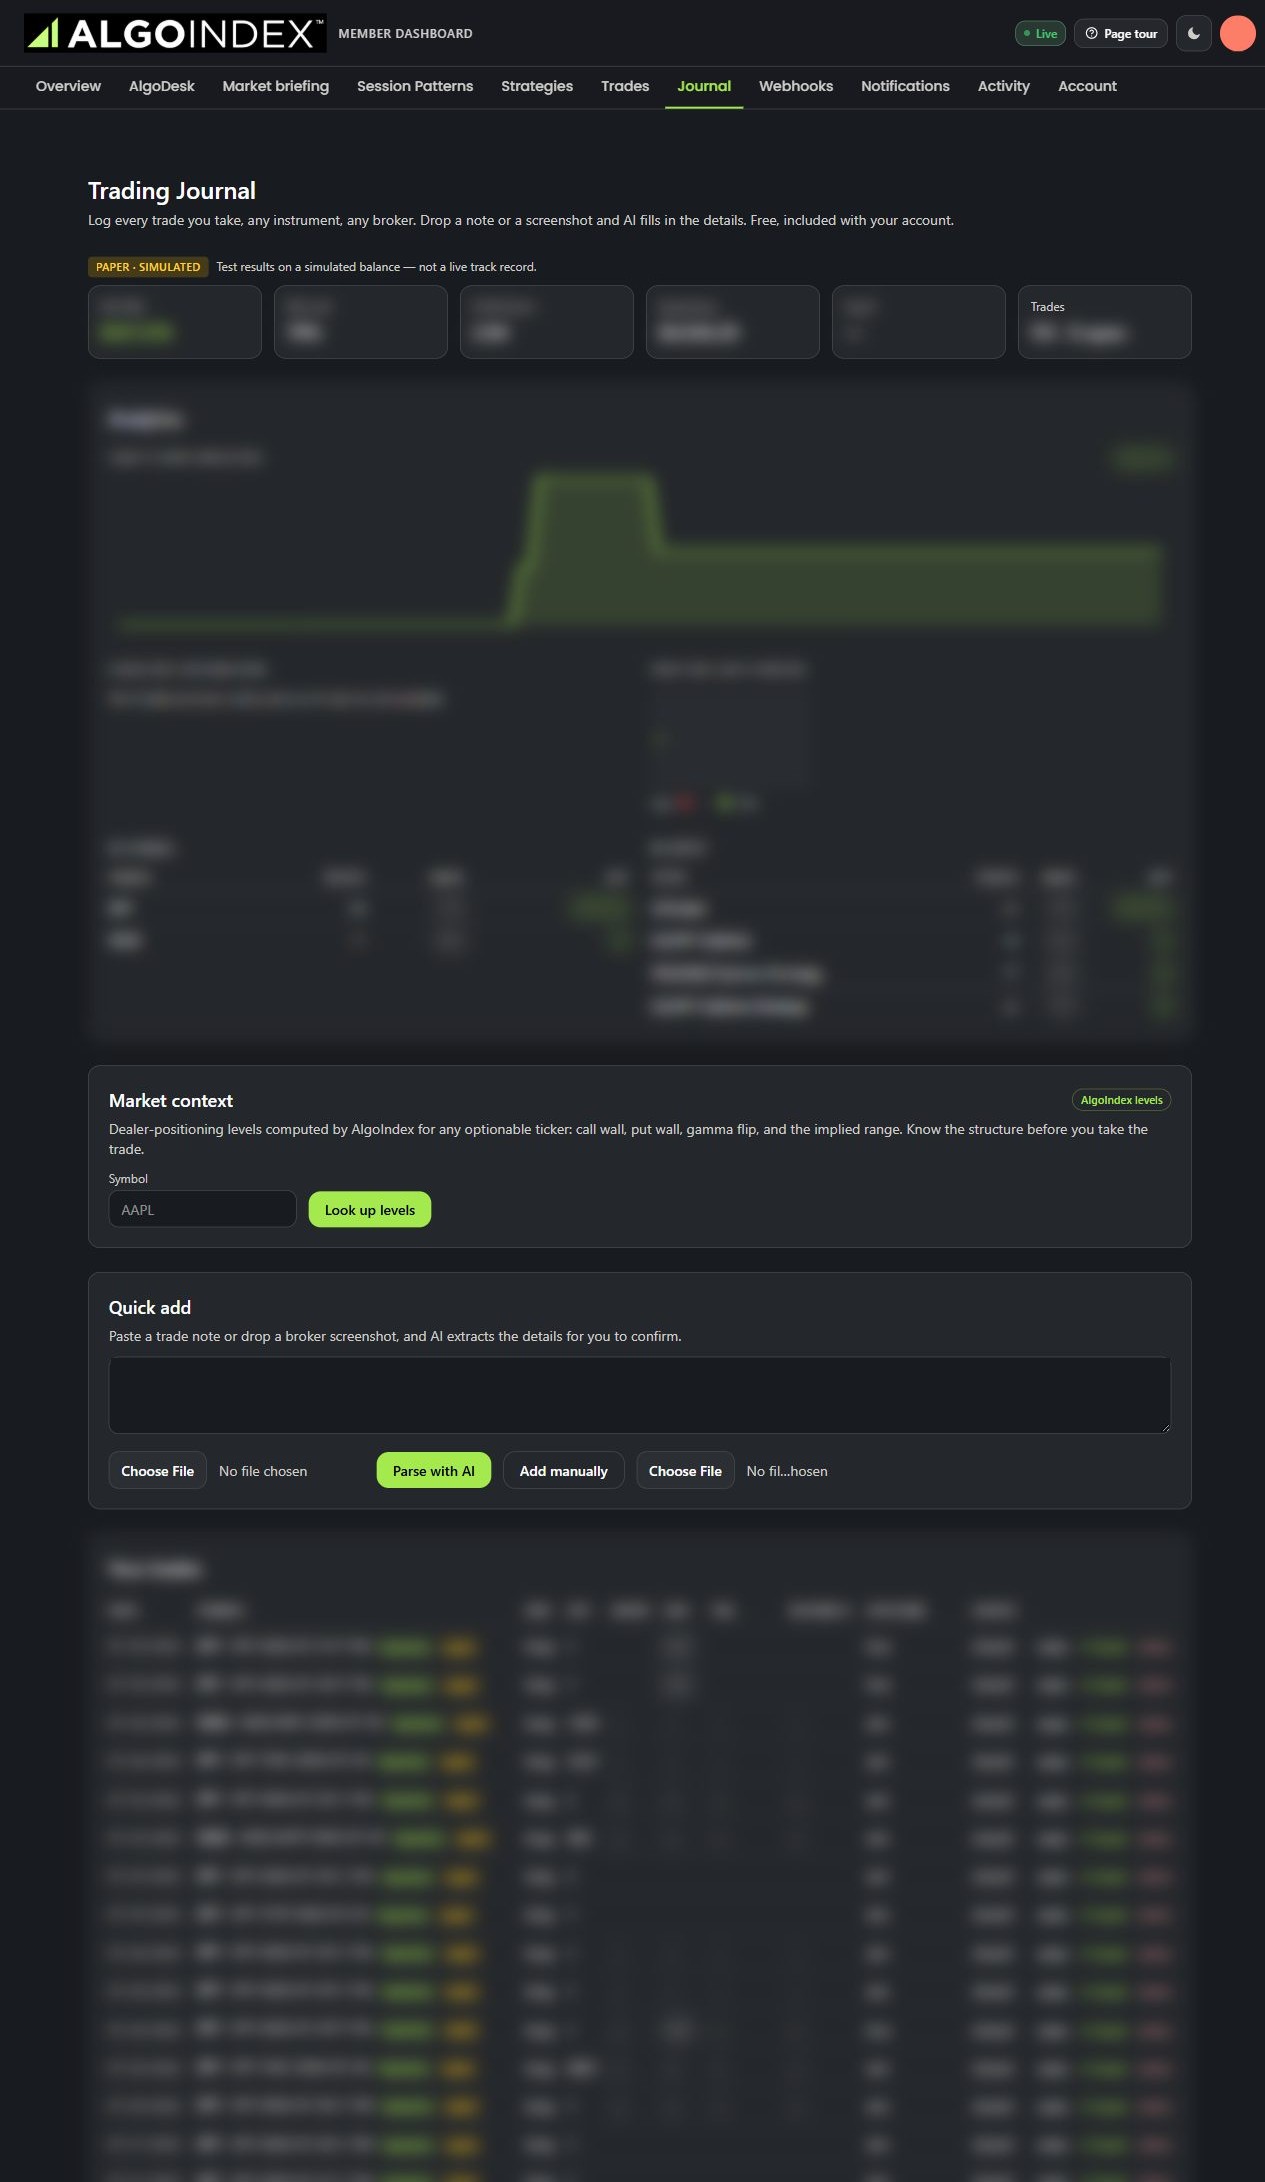Focus the Symbol input field
This screenshot has width=1265, height=2182.
coord(202,1209)
